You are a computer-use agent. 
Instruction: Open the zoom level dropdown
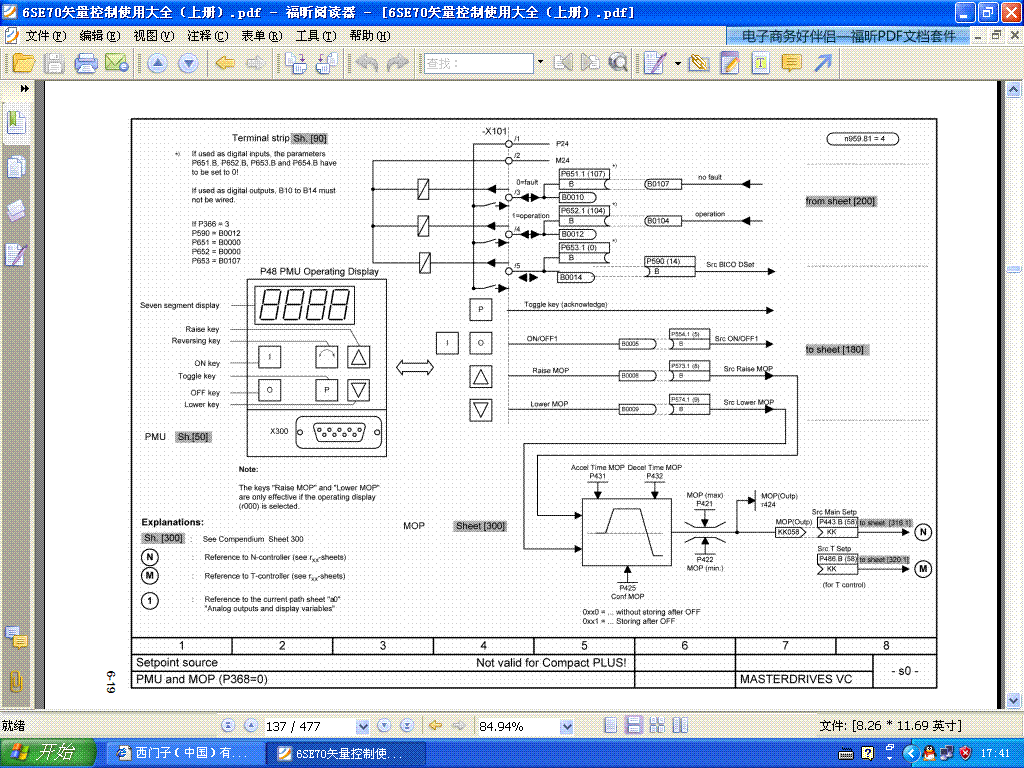[x=567, y=726]
